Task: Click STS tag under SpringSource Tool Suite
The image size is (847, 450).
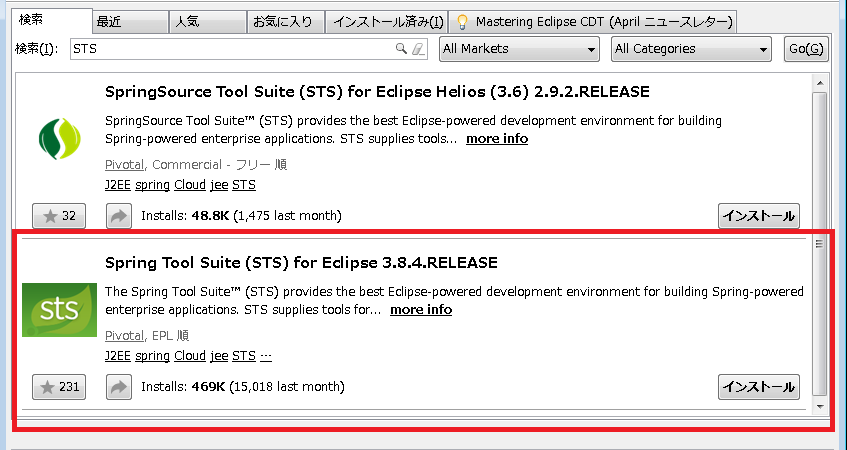Action: point(244,185)
